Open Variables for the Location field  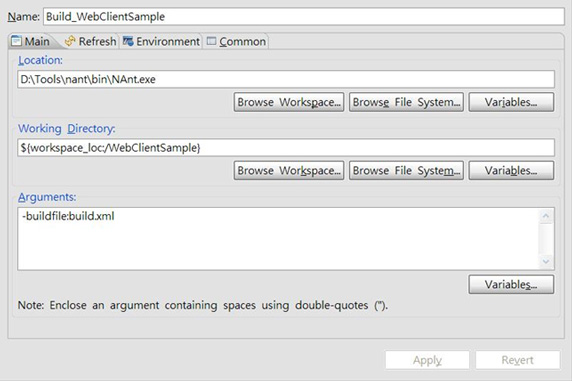[511, 102]
